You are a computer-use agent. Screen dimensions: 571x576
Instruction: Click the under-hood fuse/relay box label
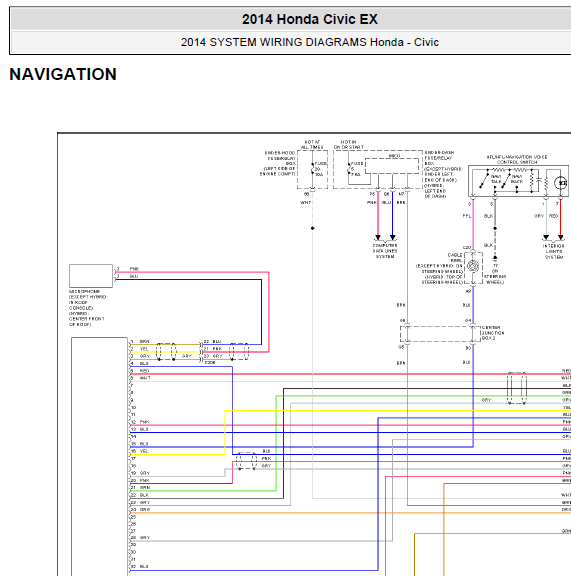pyautogui.click(x=278, y=163)
